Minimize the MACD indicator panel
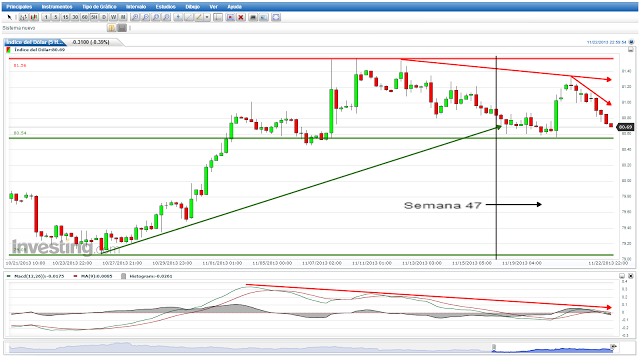Image resolution: width=640 pixels, height=360 pixels. click(622, 276)
